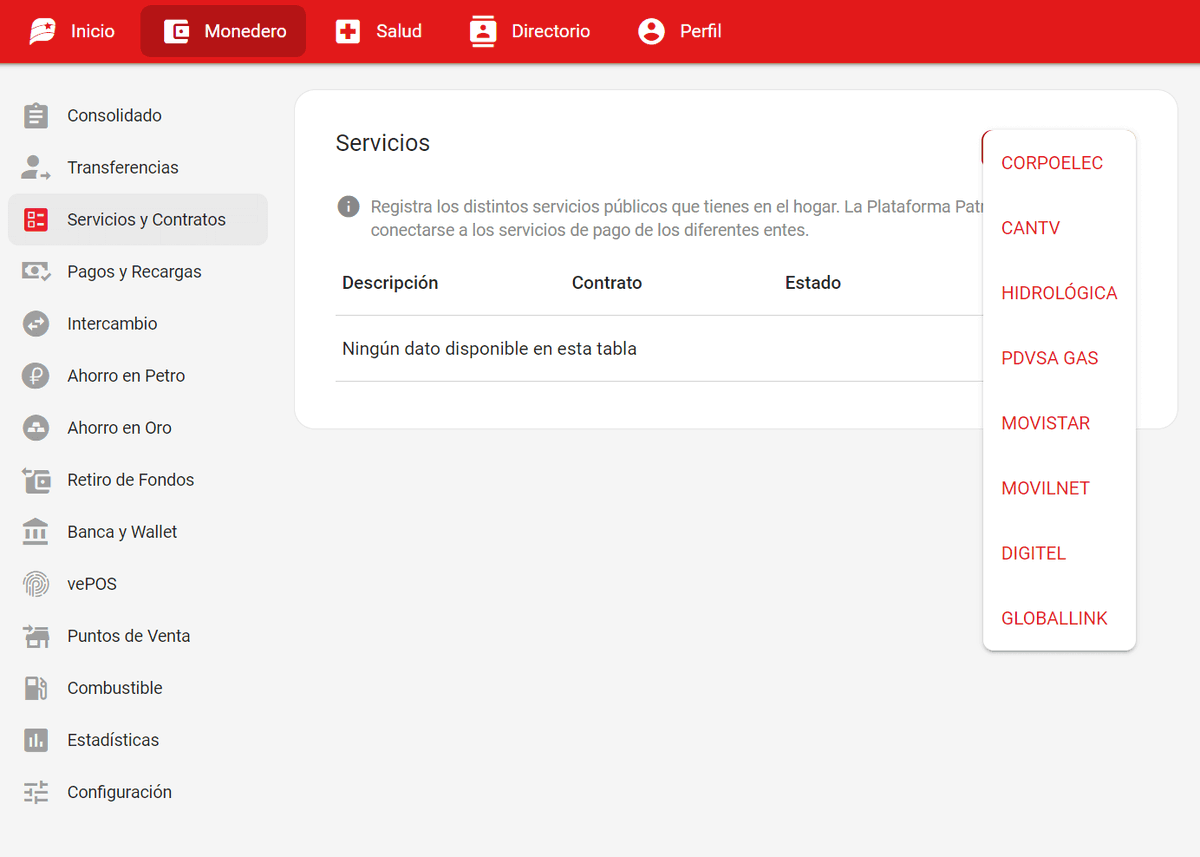Click the Puntos de Venta store icon
The image size is (1200, 857).
pyautogui.click(x=36, y=636)
